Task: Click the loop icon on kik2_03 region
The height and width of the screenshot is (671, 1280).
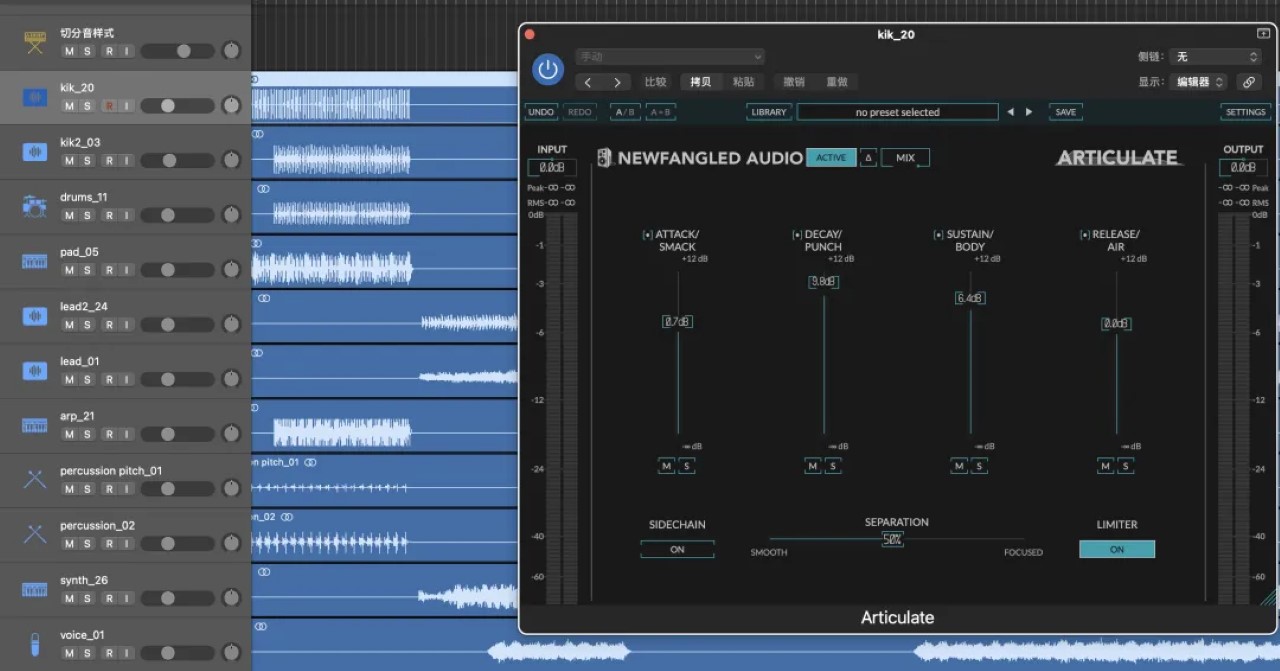Action: tap(258, 134)
